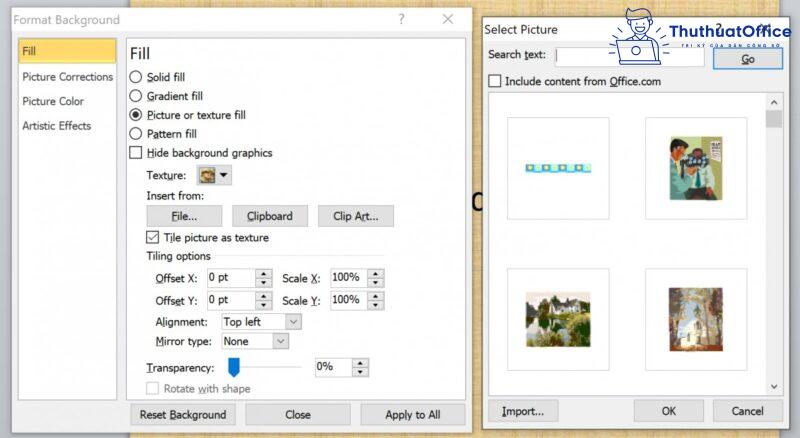Click the Clip Art... button
This screenshot has height=438, width=800.
click(x=356, y=216)
